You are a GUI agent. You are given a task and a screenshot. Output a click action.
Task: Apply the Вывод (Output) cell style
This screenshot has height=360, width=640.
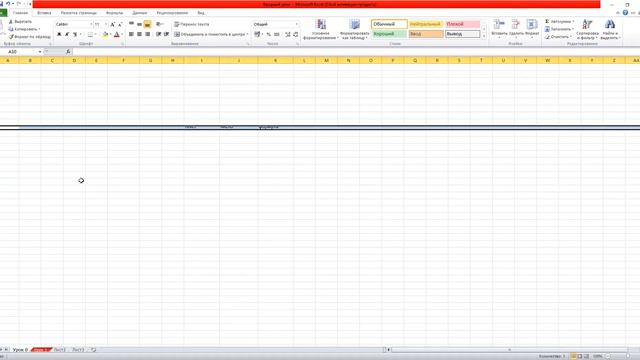tap(462, 34)
